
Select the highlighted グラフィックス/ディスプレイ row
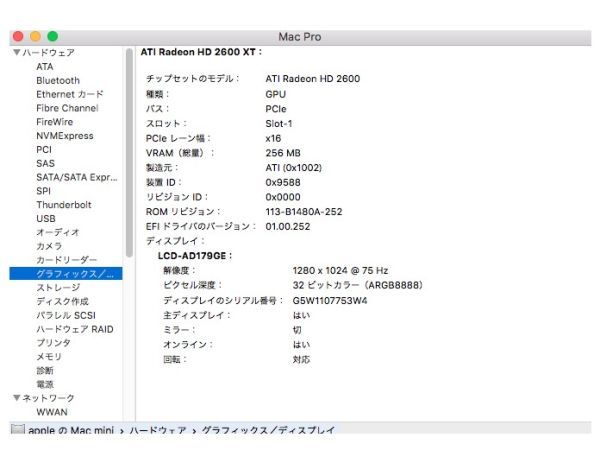click(x=66, y=274)
